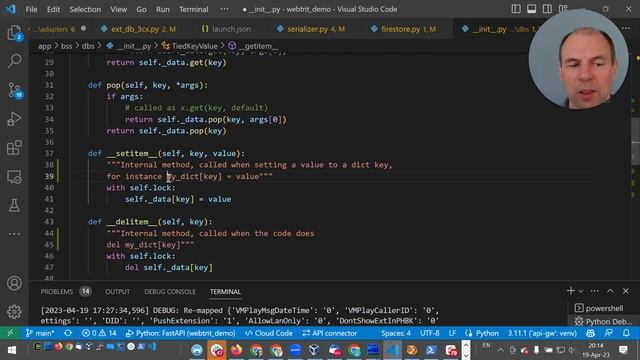Click 'dbs' breadcrumb segment
This screenshot has width=640, height=360.
click(x=88, y=46)
